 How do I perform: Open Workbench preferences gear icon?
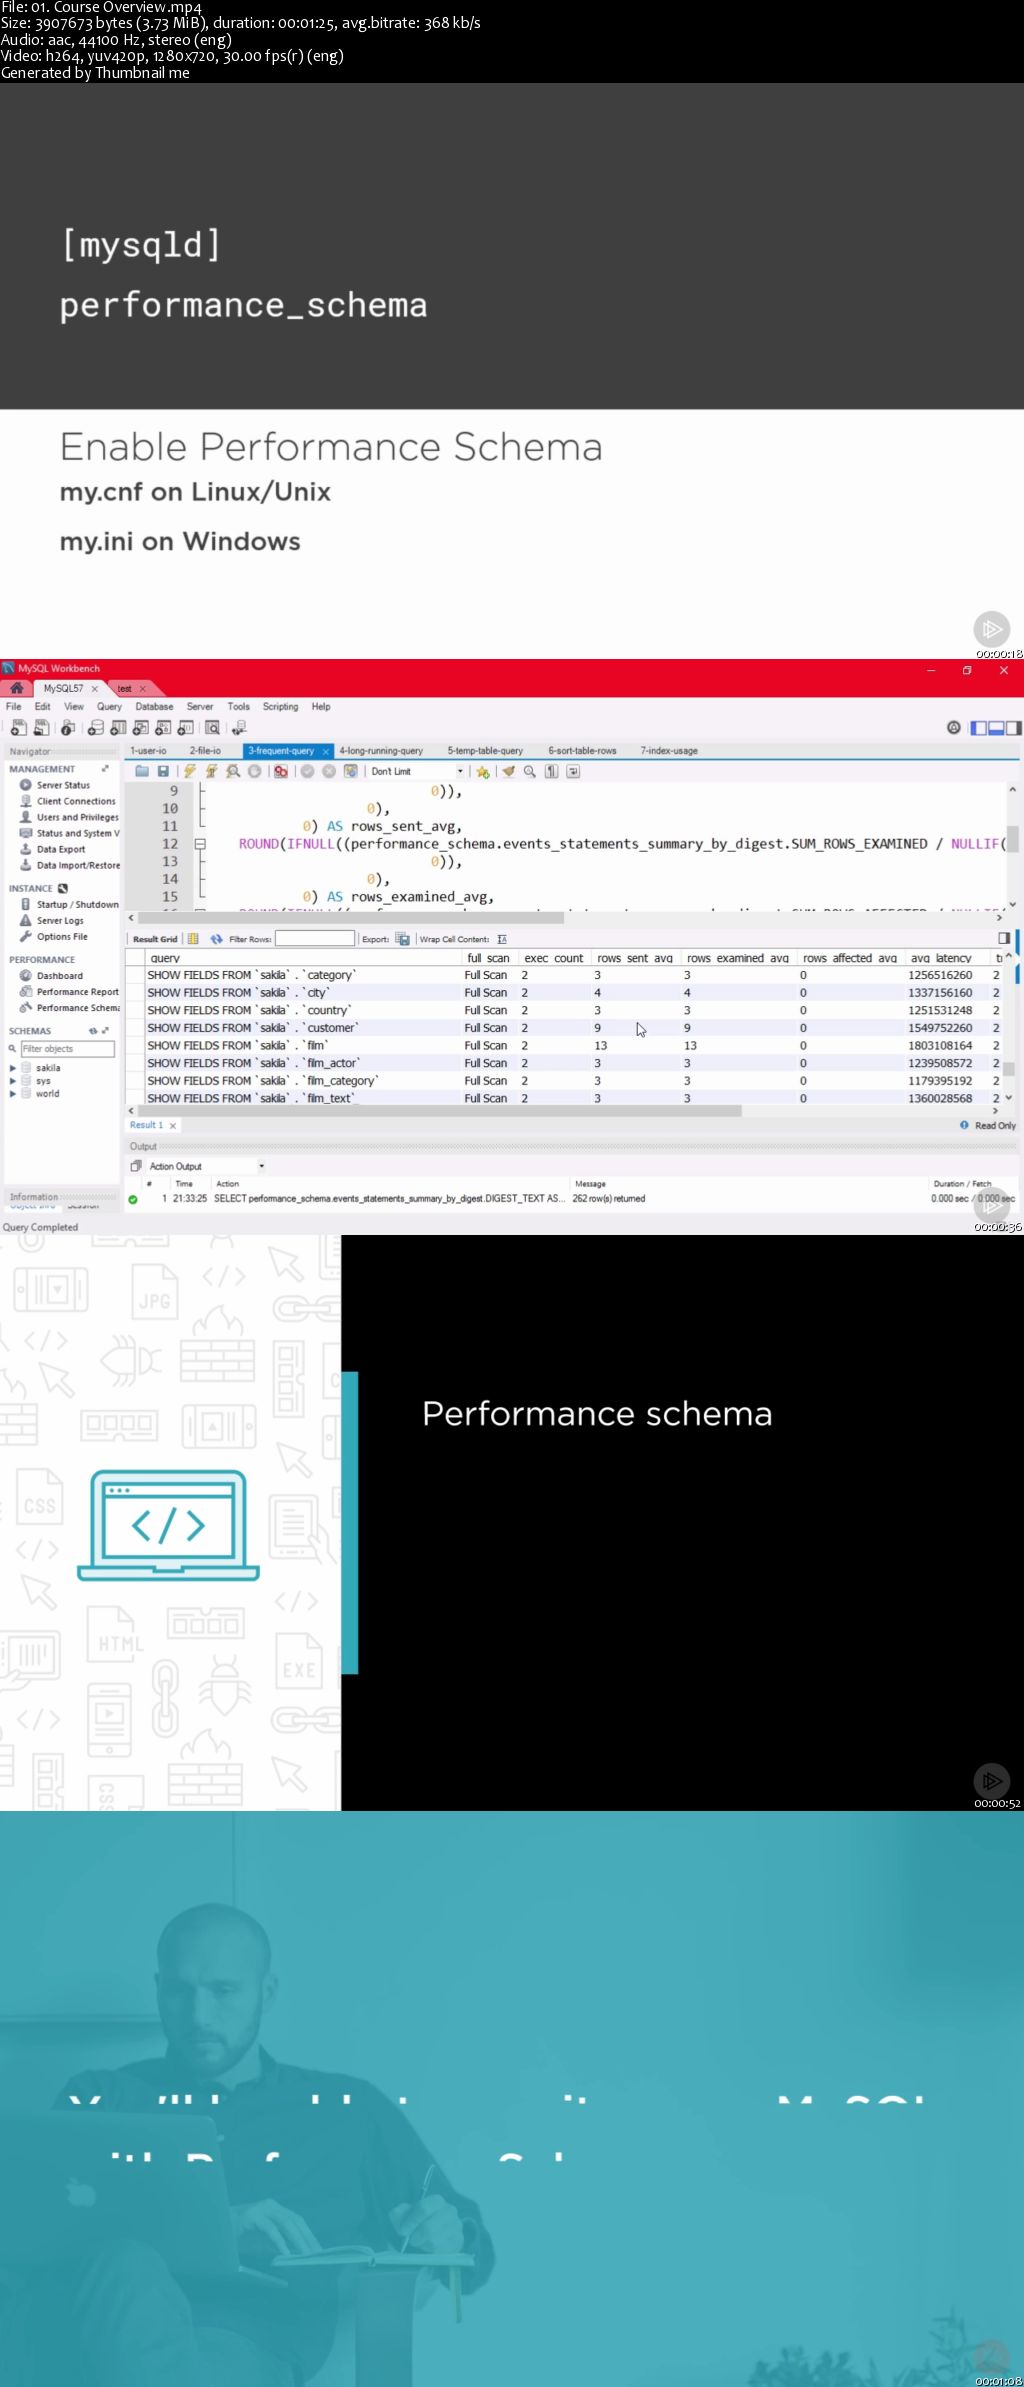click(953, 727)
